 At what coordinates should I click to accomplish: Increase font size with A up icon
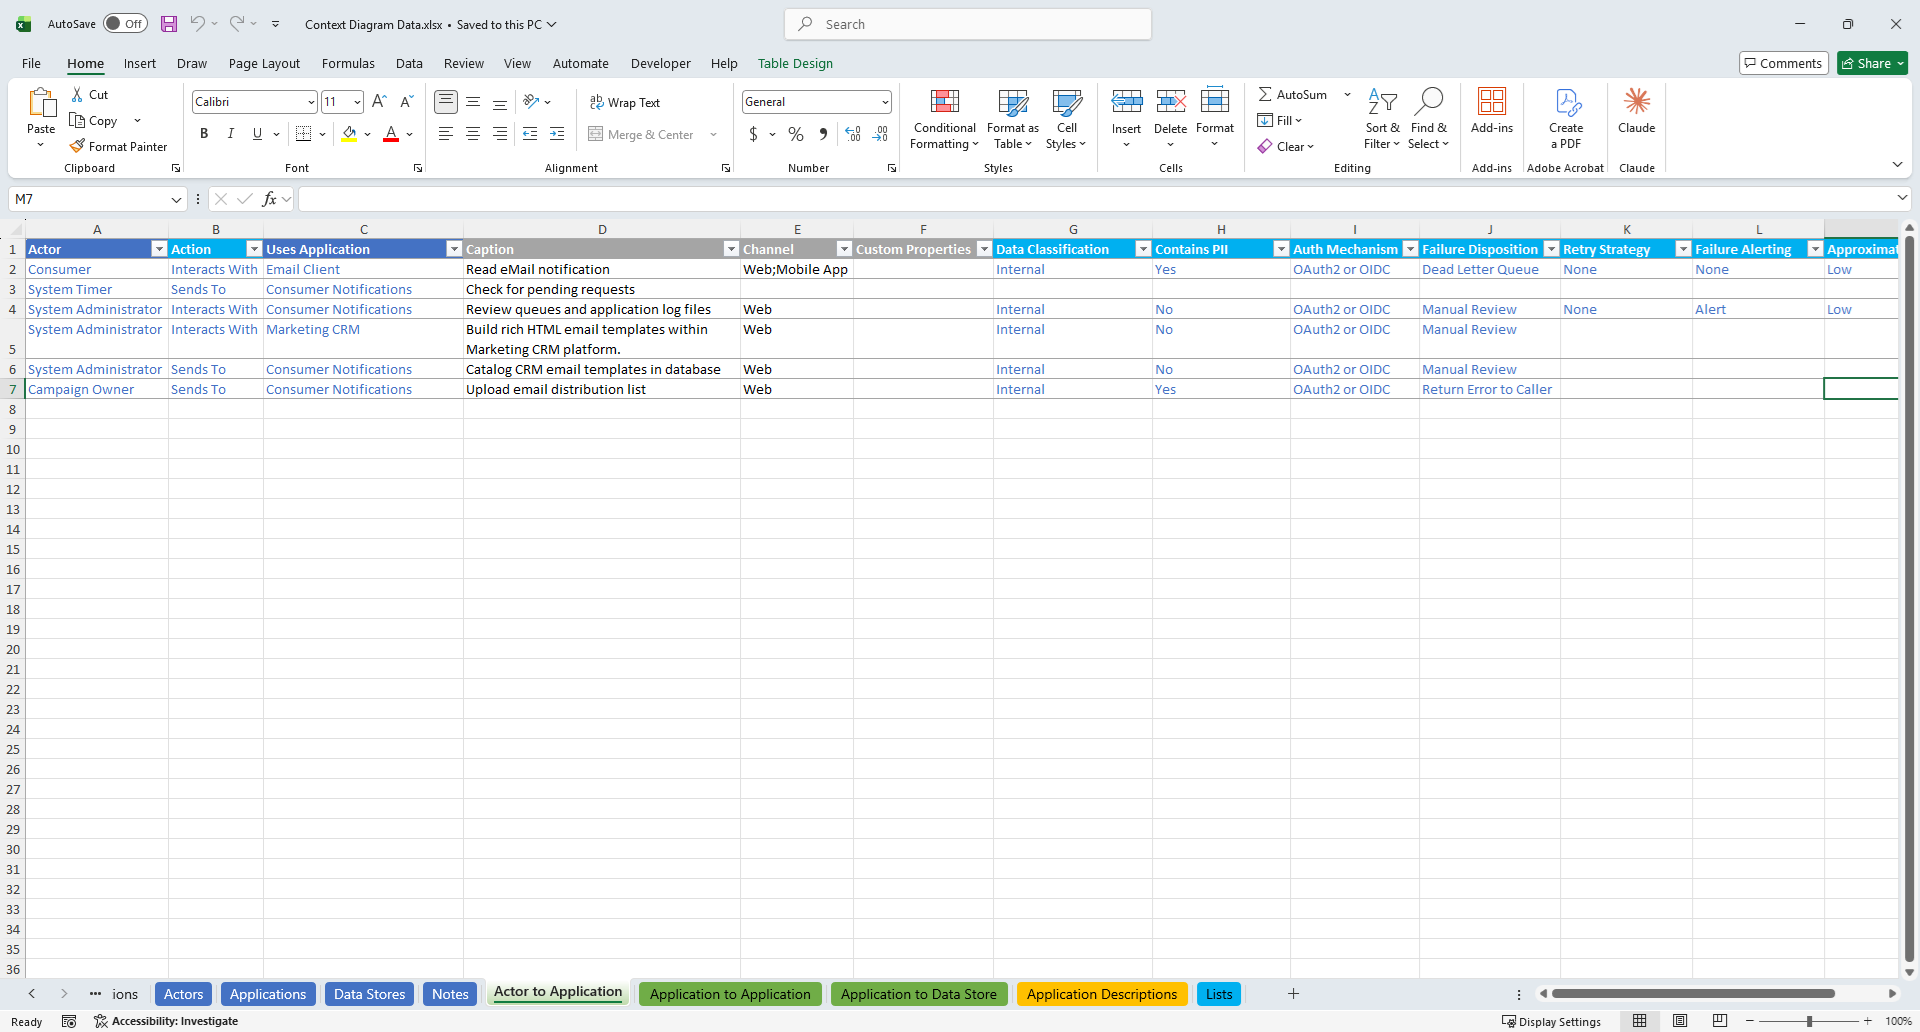379,101
